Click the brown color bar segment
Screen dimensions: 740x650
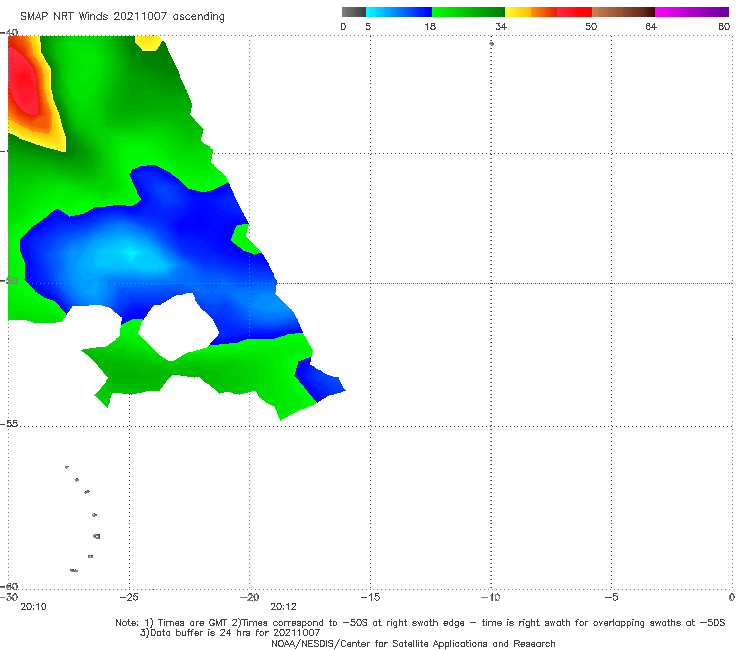623,12
